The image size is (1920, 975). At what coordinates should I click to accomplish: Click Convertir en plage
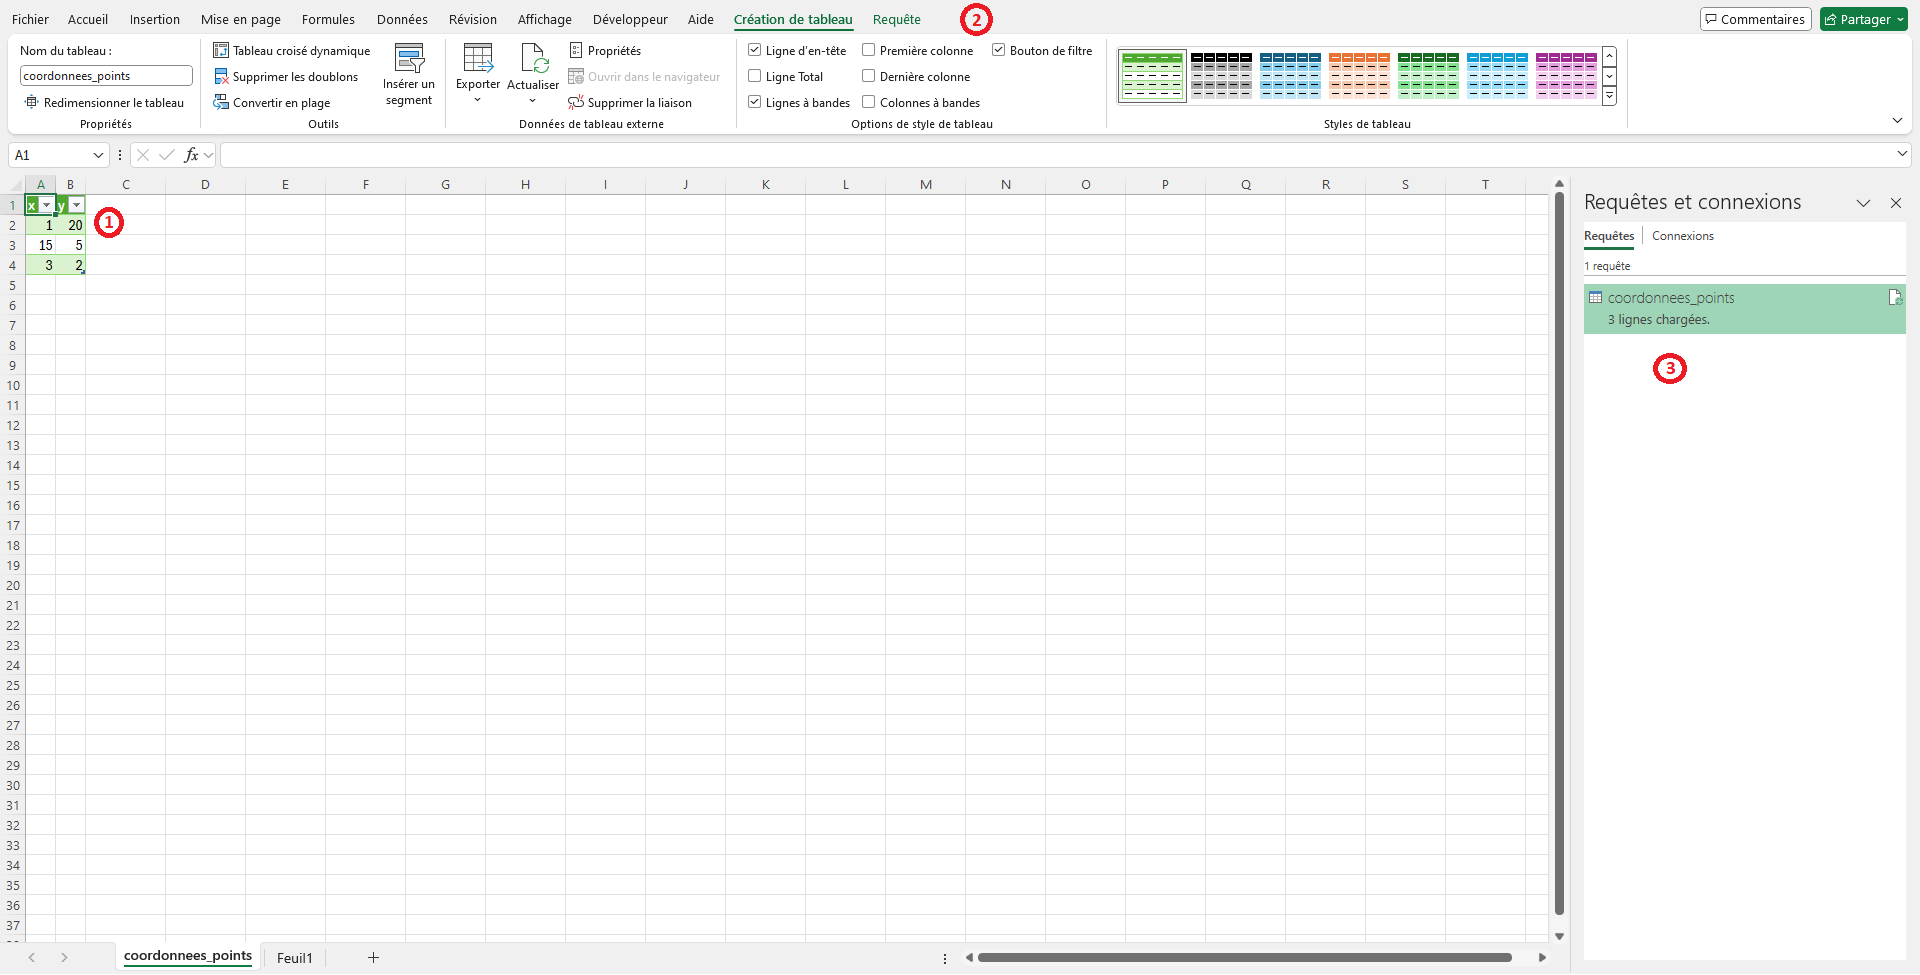coord(272,103)
